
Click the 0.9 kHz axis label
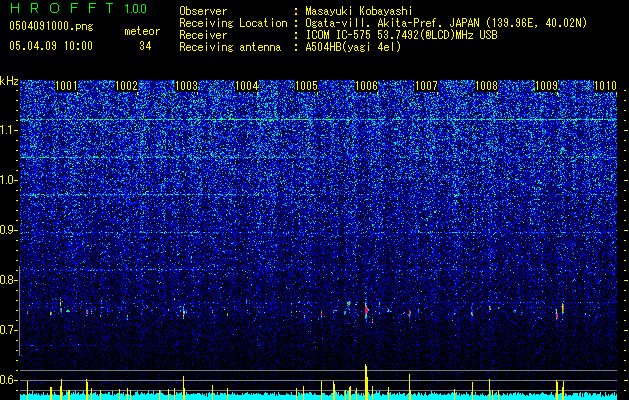point(8,230)
